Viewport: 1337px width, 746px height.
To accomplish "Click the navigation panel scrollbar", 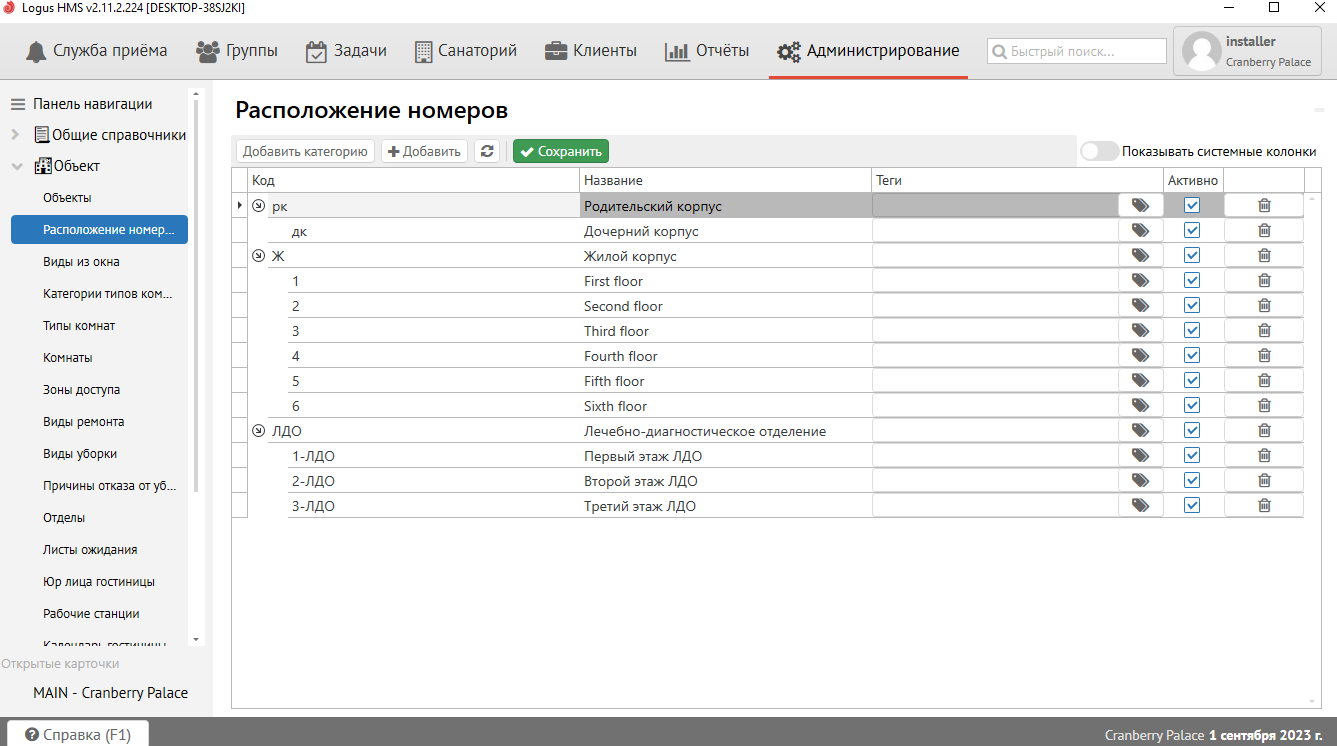I will [x=196, y=295].
